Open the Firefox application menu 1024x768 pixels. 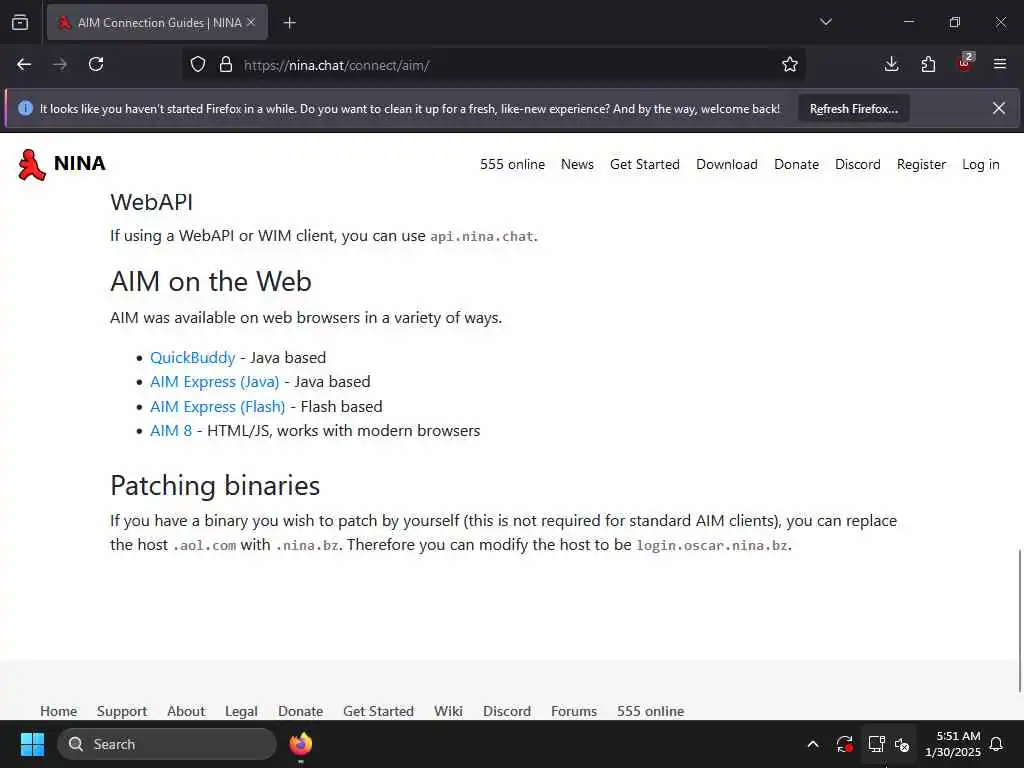coord(1000,64)
